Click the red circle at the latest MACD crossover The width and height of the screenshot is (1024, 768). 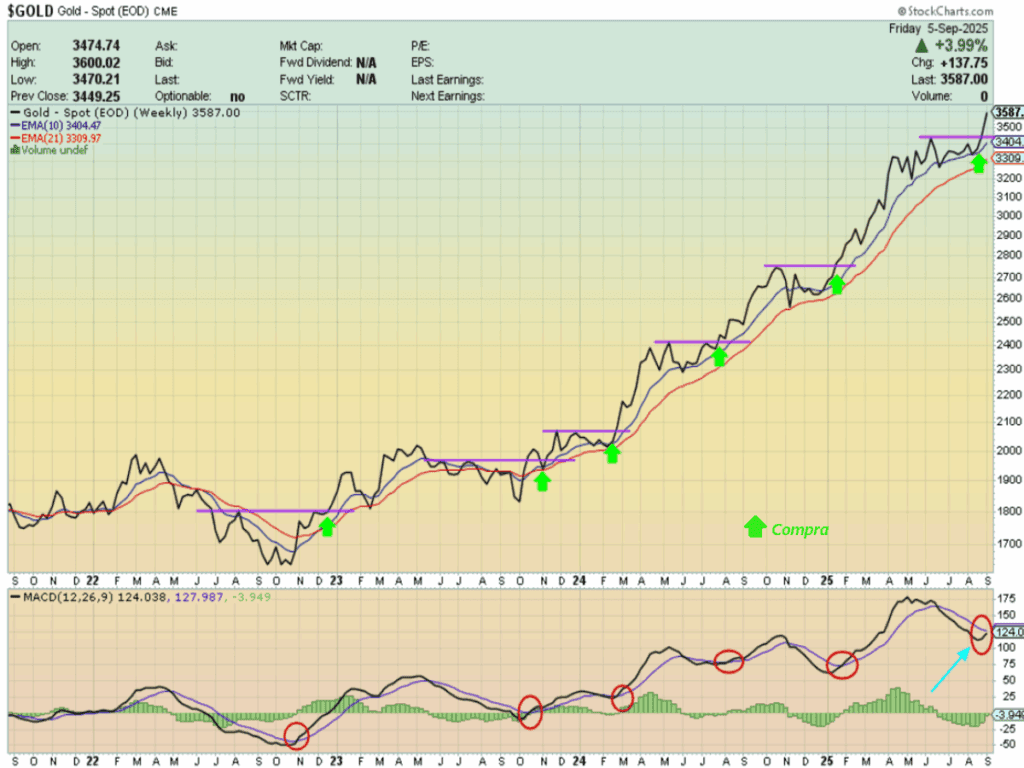[981, 635]
